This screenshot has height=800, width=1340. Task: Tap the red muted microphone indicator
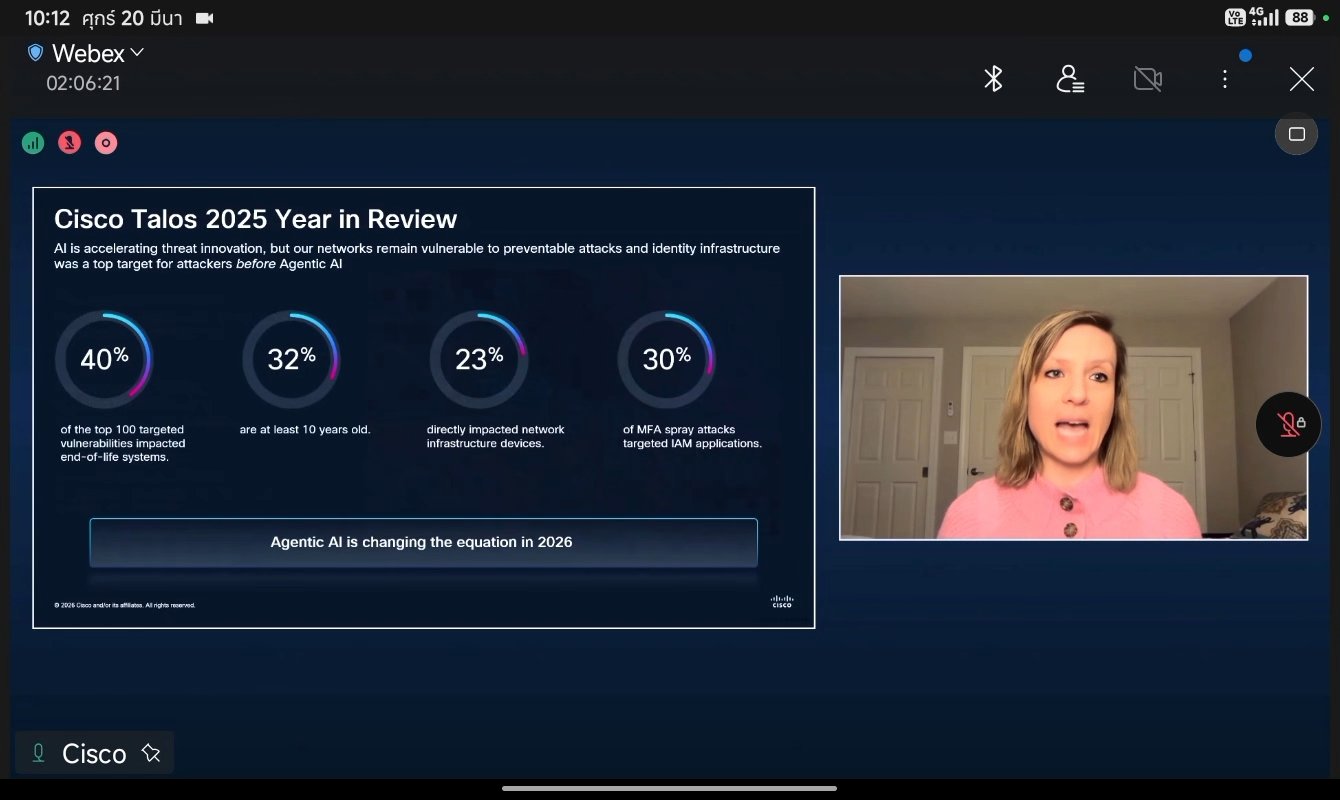pos(69,143)
